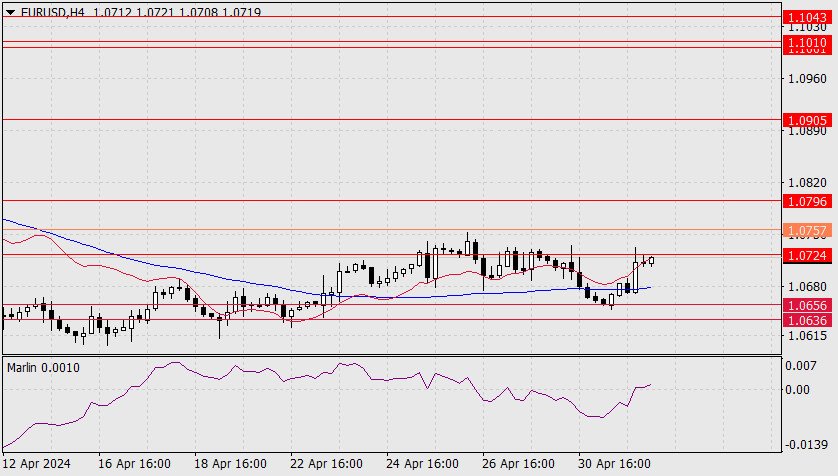Click the 26 Apr 16:00 time label
The width and height of the screenshot is (838, 476).
pyautogui.click(x=518, y=464)
